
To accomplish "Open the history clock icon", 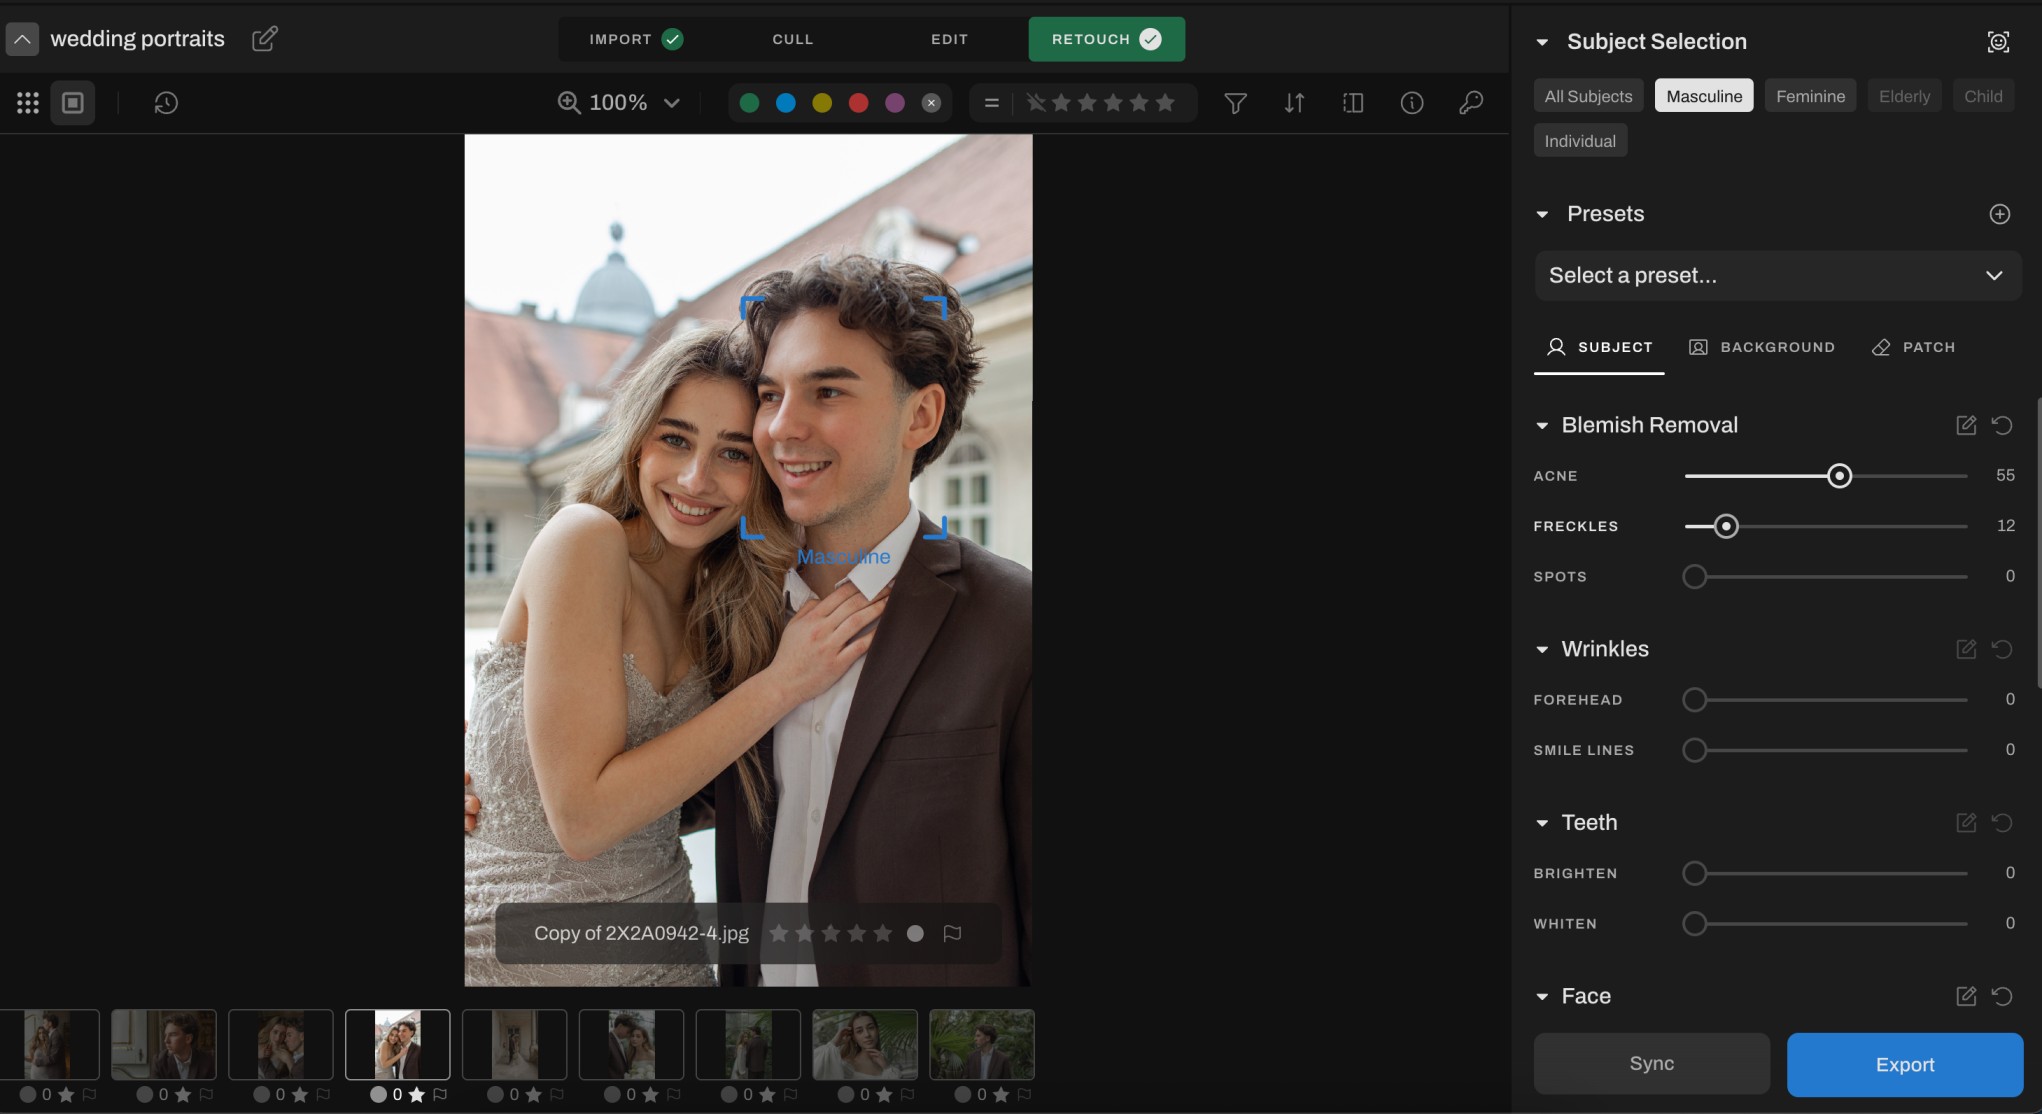I will pos(166,103).
